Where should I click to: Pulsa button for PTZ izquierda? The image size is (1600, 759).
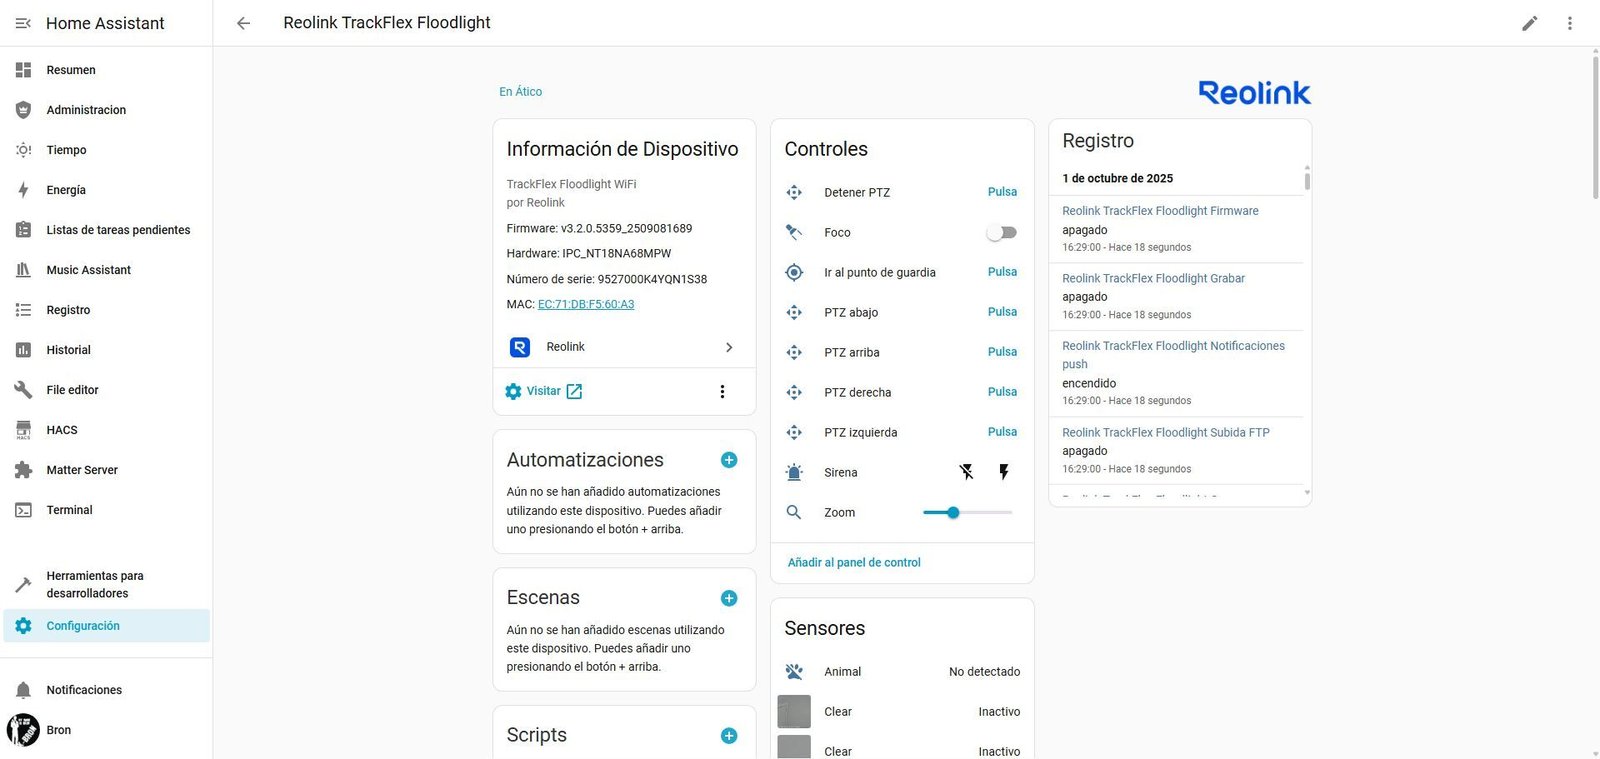coord(1002,432)
